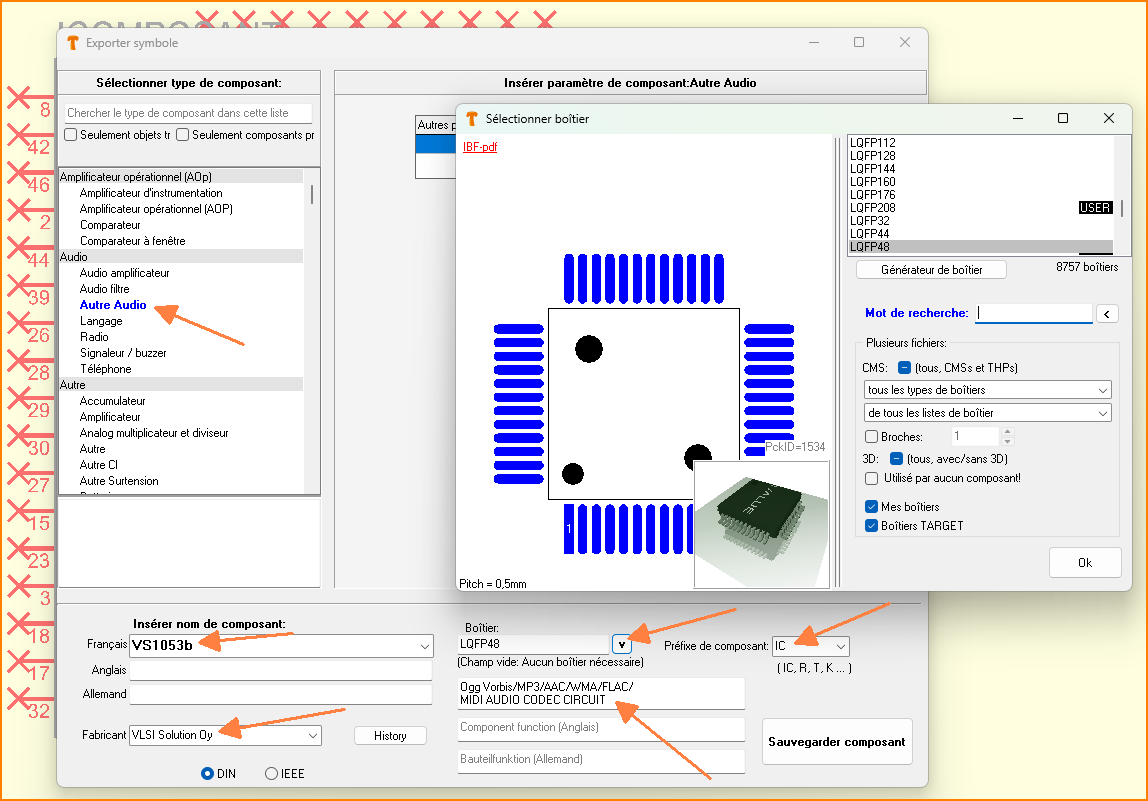Uncheck the Boîtiers TARGET option
Screen dimensions: 1148x801
[871, 525]
